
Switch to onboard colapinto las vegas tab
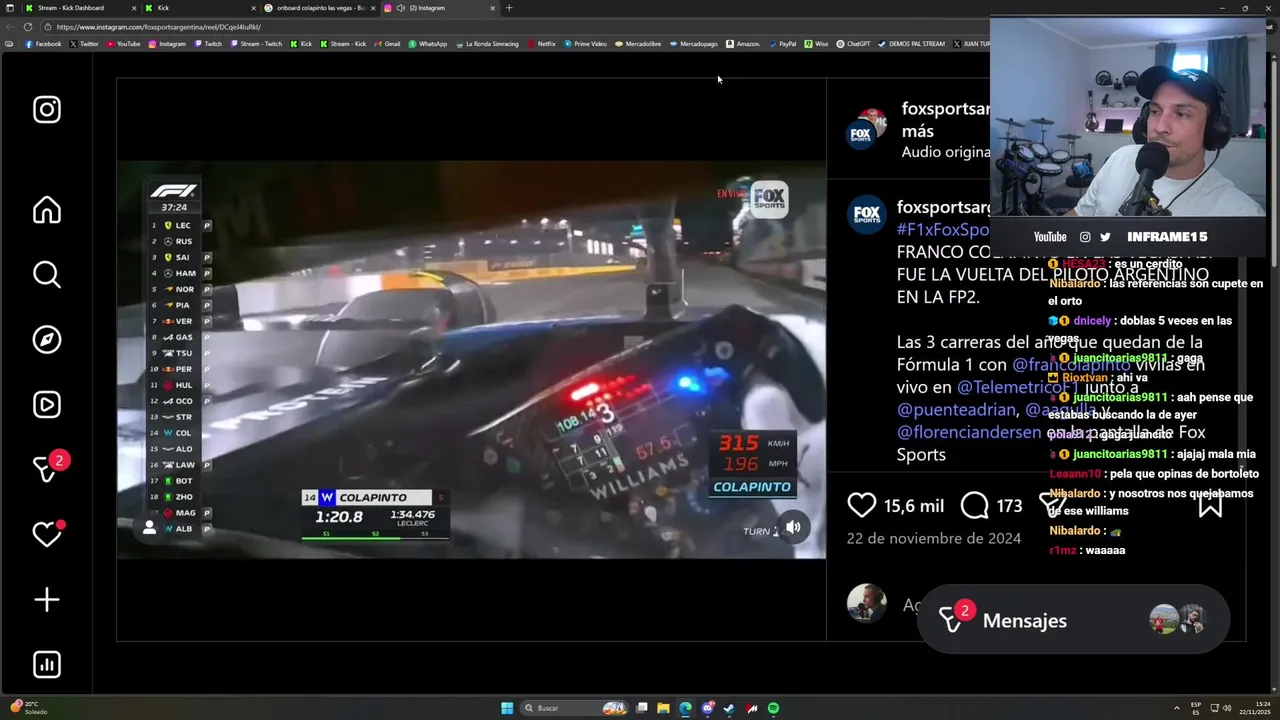[320, 8]
